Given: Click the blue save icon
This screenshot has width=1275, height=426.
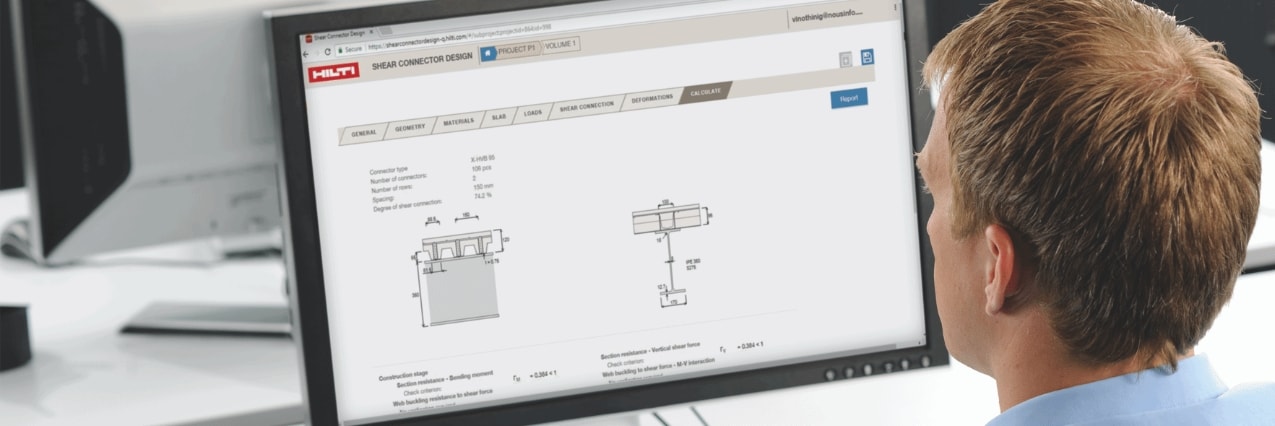Looking at the screenshot, I should (x=867, y=58).
